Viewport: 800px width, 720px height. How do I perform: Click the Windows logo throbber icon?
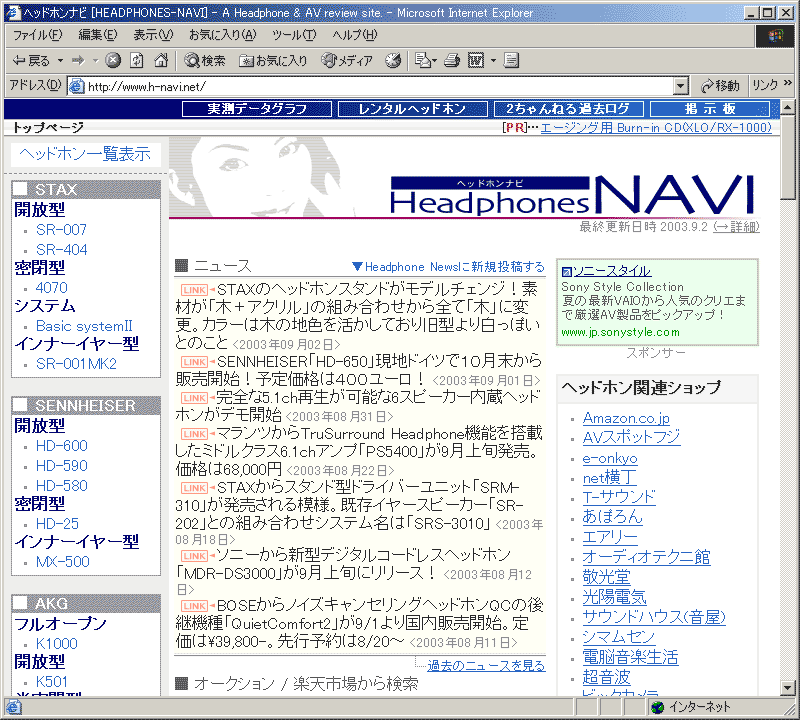[x=775, y=35]
